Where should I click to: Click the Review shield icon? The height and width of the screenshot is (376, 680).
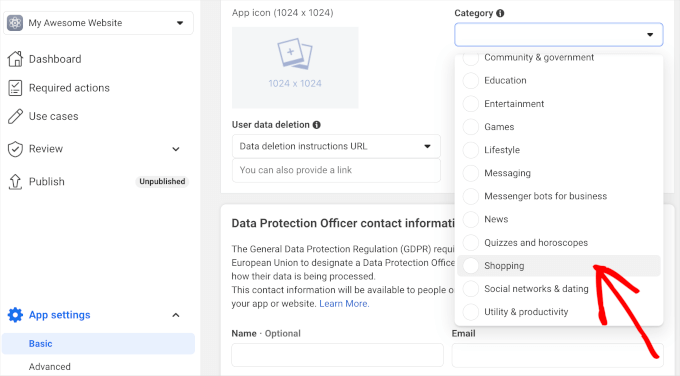(x=15, y=149)
